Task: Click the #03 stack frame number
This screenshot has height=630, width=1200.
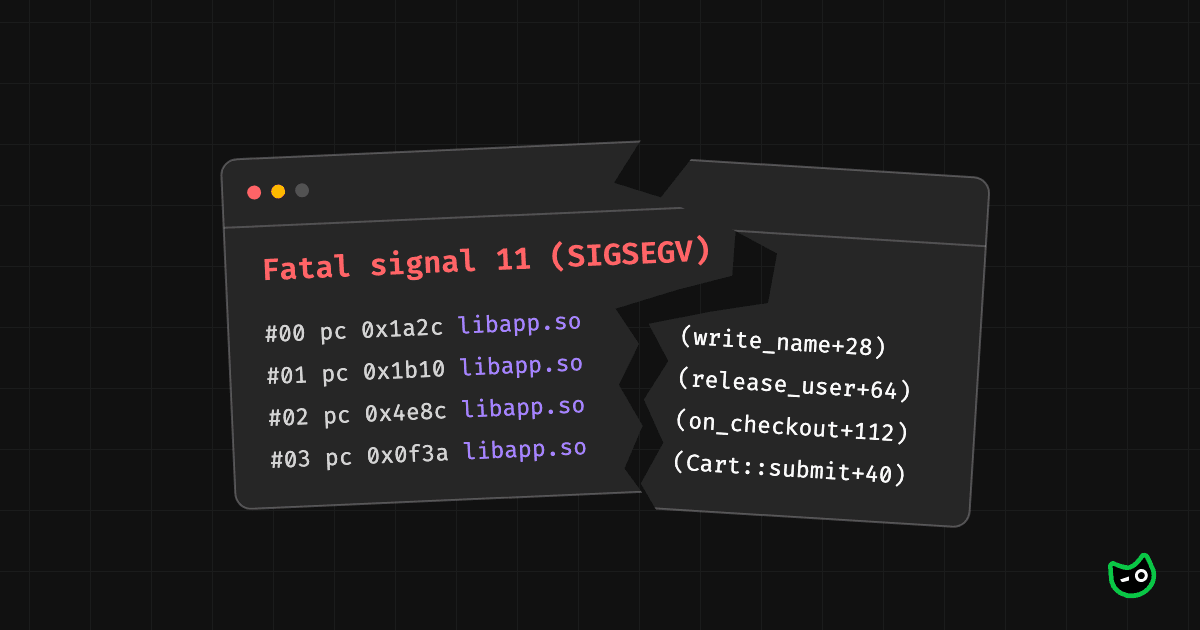Action: 291,459
